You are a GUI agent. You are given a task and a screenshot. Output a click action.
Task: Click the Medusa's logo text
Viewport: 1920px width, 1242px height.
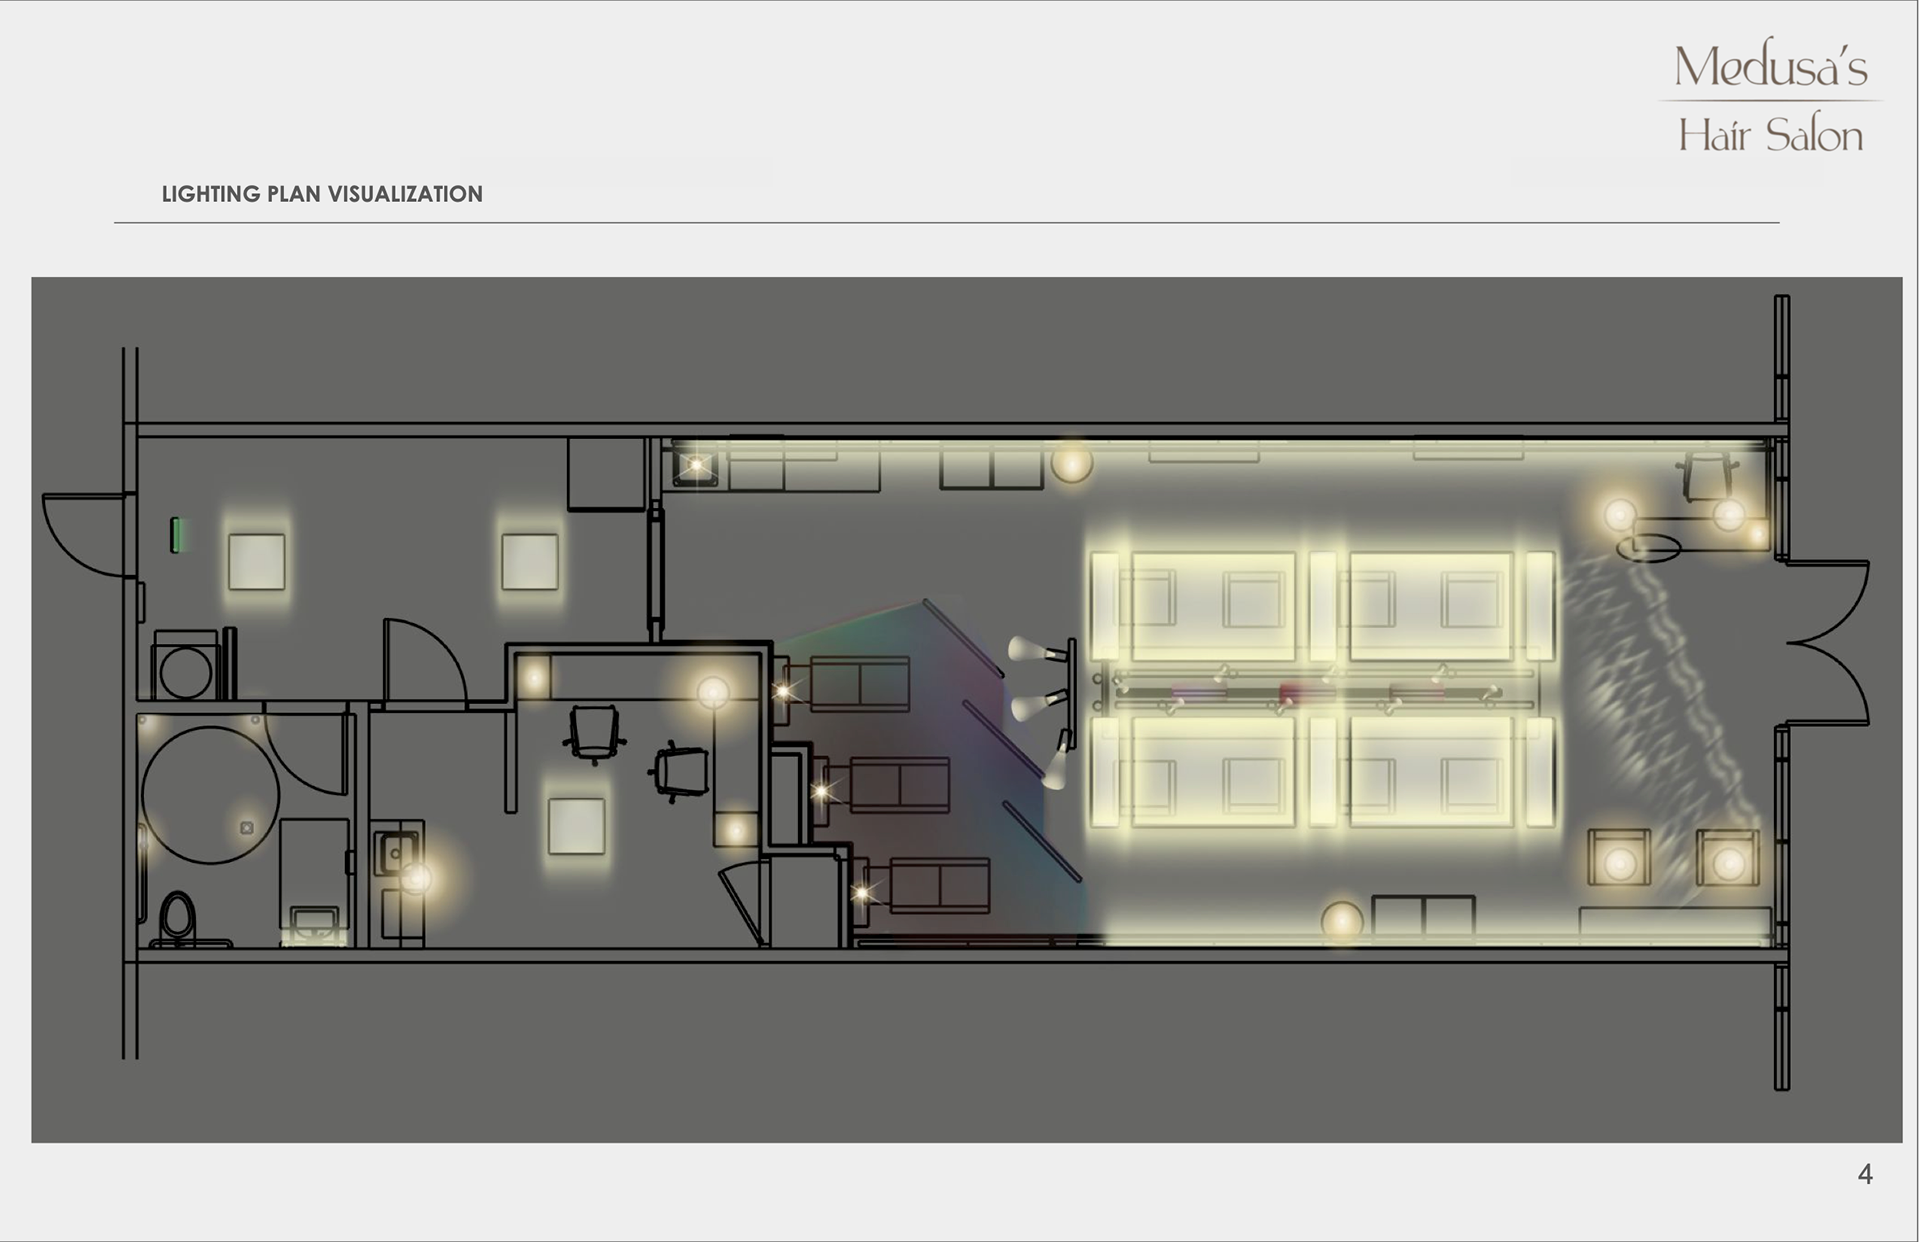click(1770, 67)
